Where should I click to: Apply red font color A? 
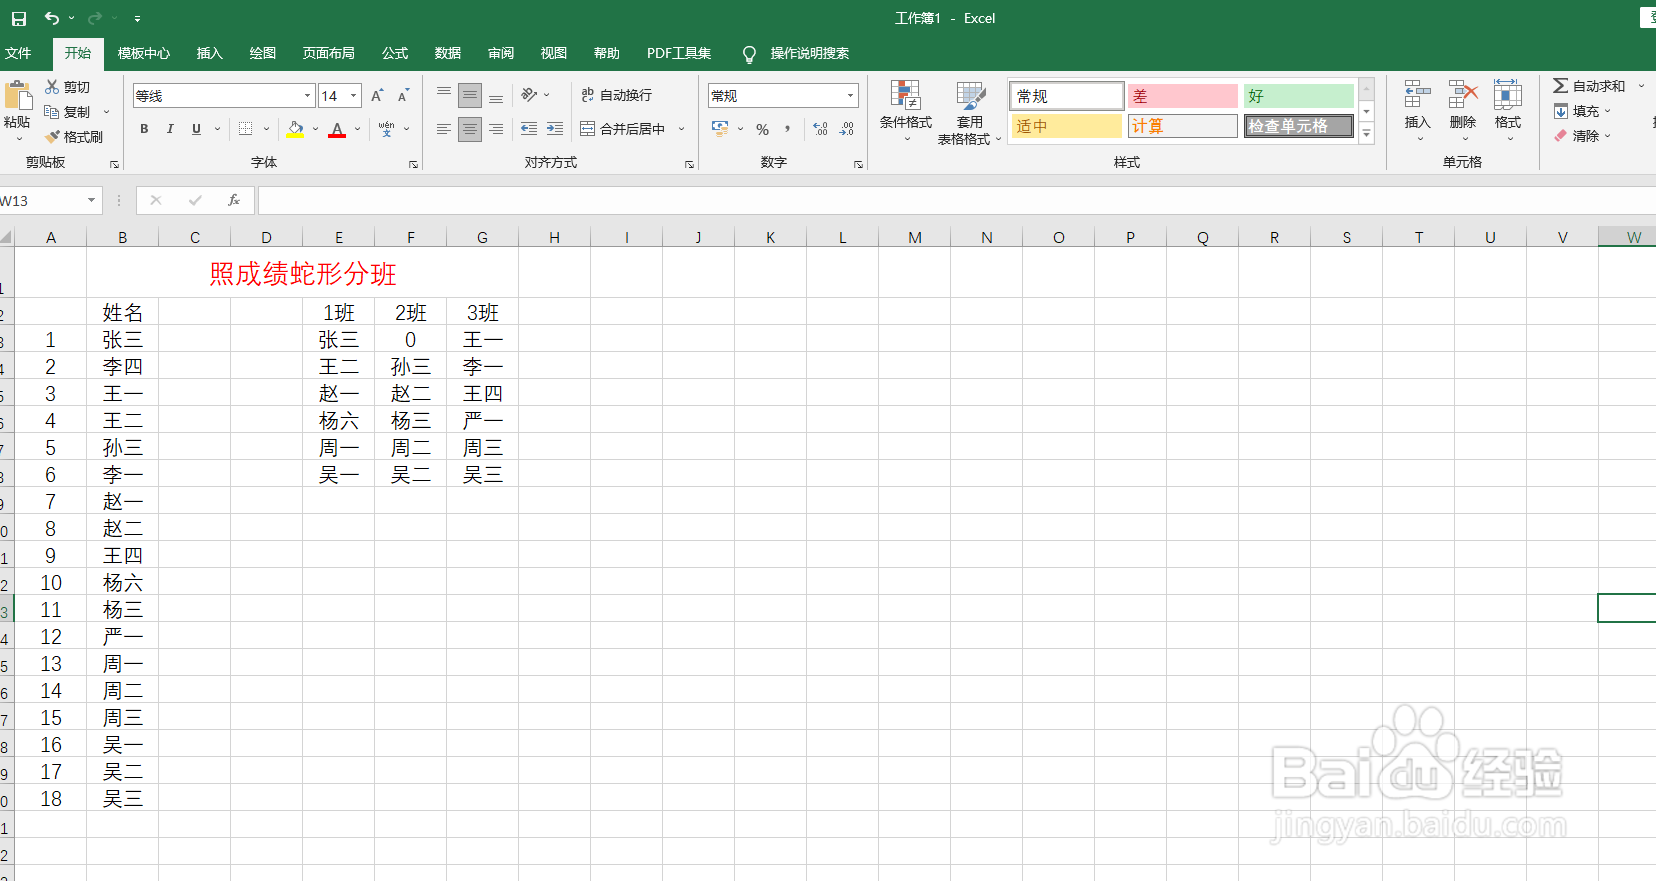(337, 129)
